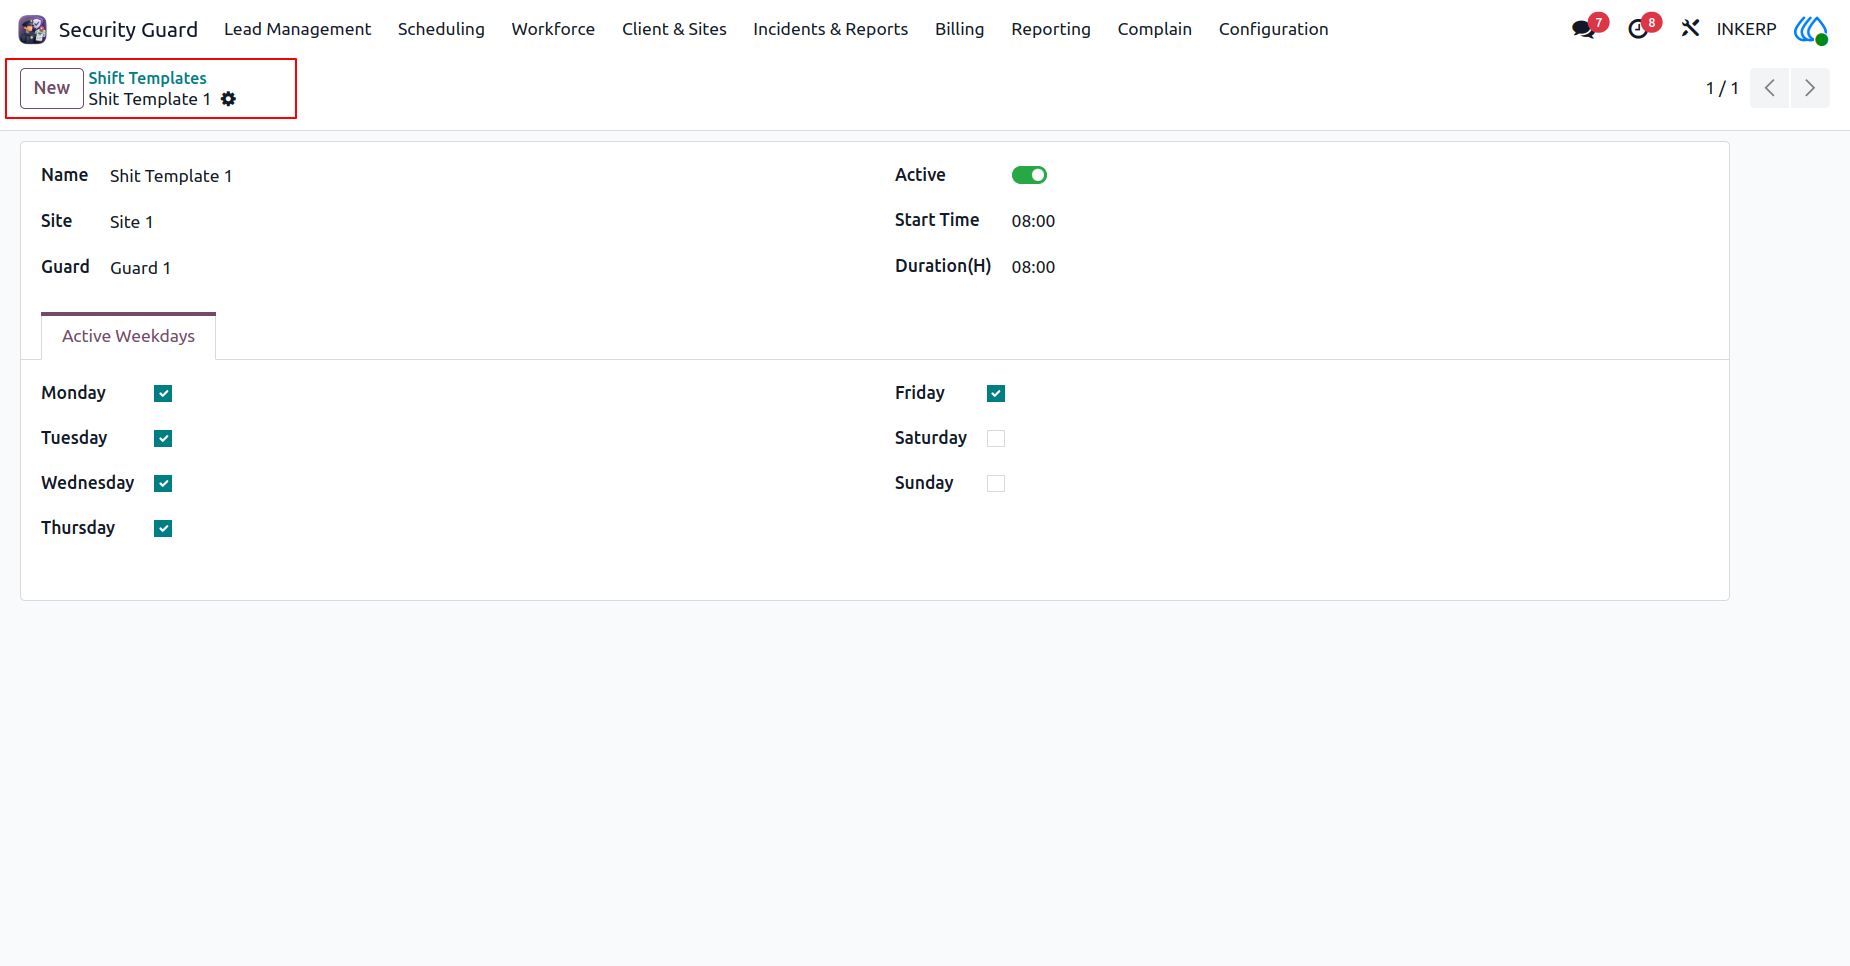Viewport: 1850px width, 966px height.
Task: Open the Configuration menu
Action: (1273, 29)
